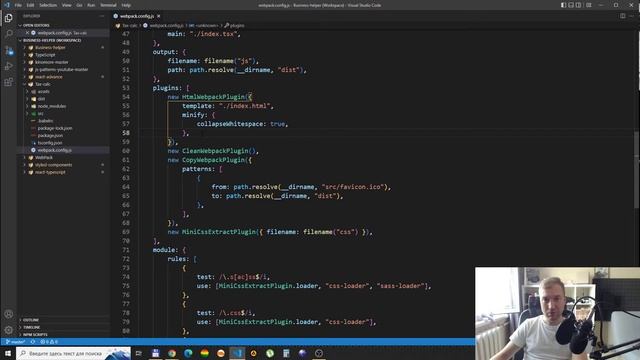Customize layout from the title bar
The height and width of the screenshot is (360, 640).
click(x=589, y=5)
